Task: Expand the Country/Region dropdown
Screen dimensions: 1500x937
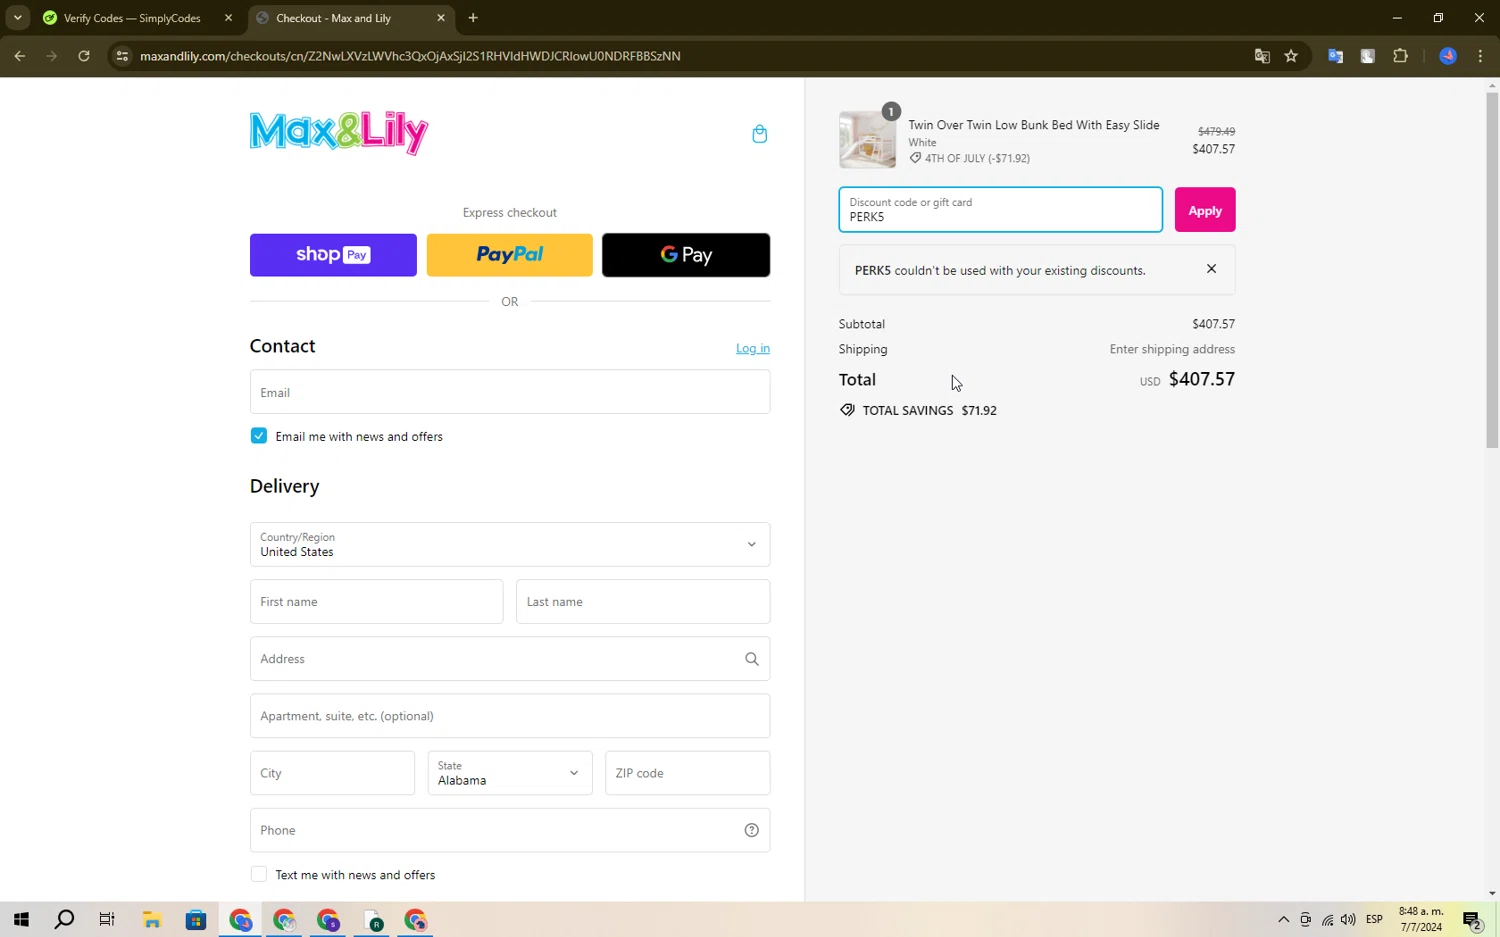Action: pos(510,545)
